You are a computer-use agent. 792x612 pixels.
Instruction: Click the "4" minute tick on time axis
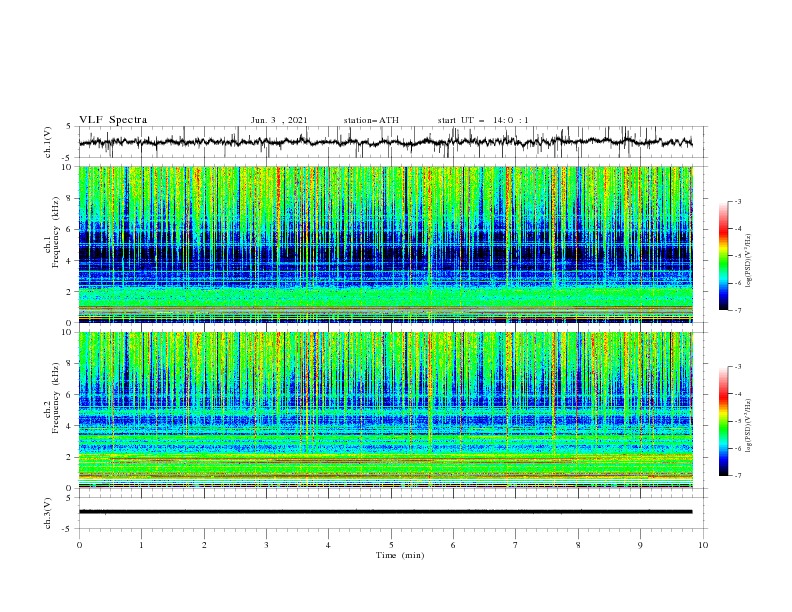click(329, 545)
